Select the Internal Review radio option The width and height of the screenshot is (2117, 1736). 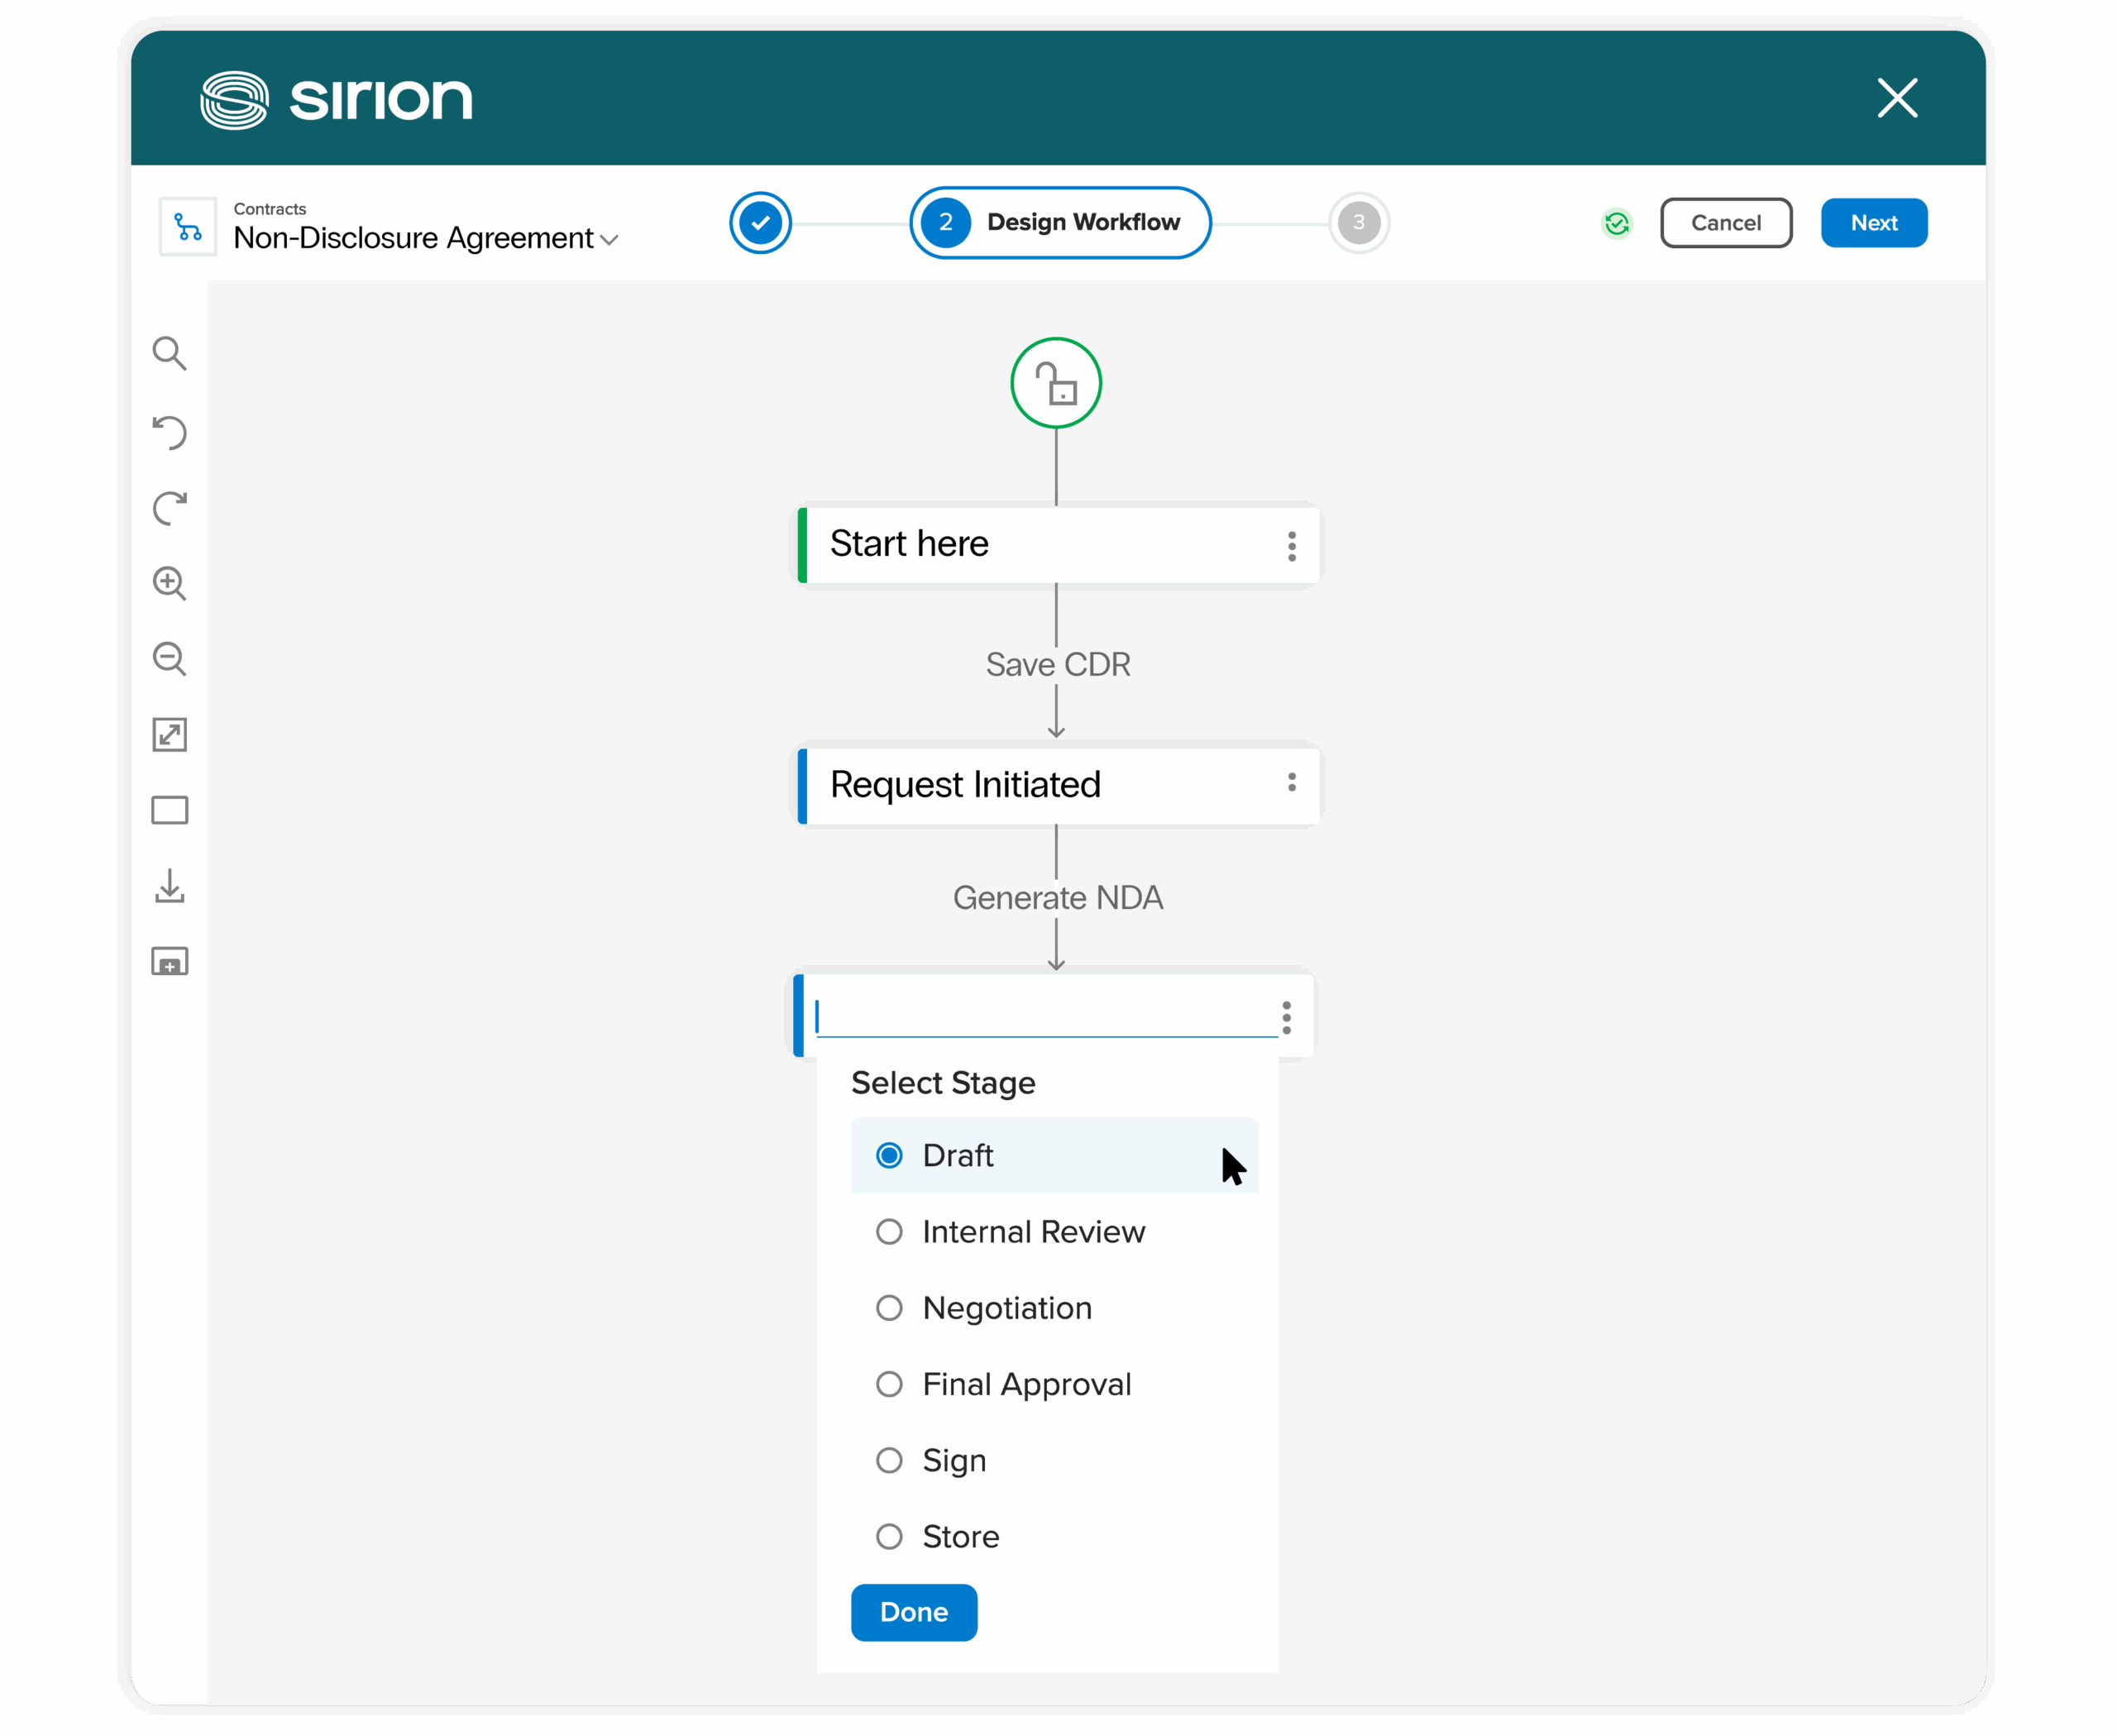[889, 1232]
